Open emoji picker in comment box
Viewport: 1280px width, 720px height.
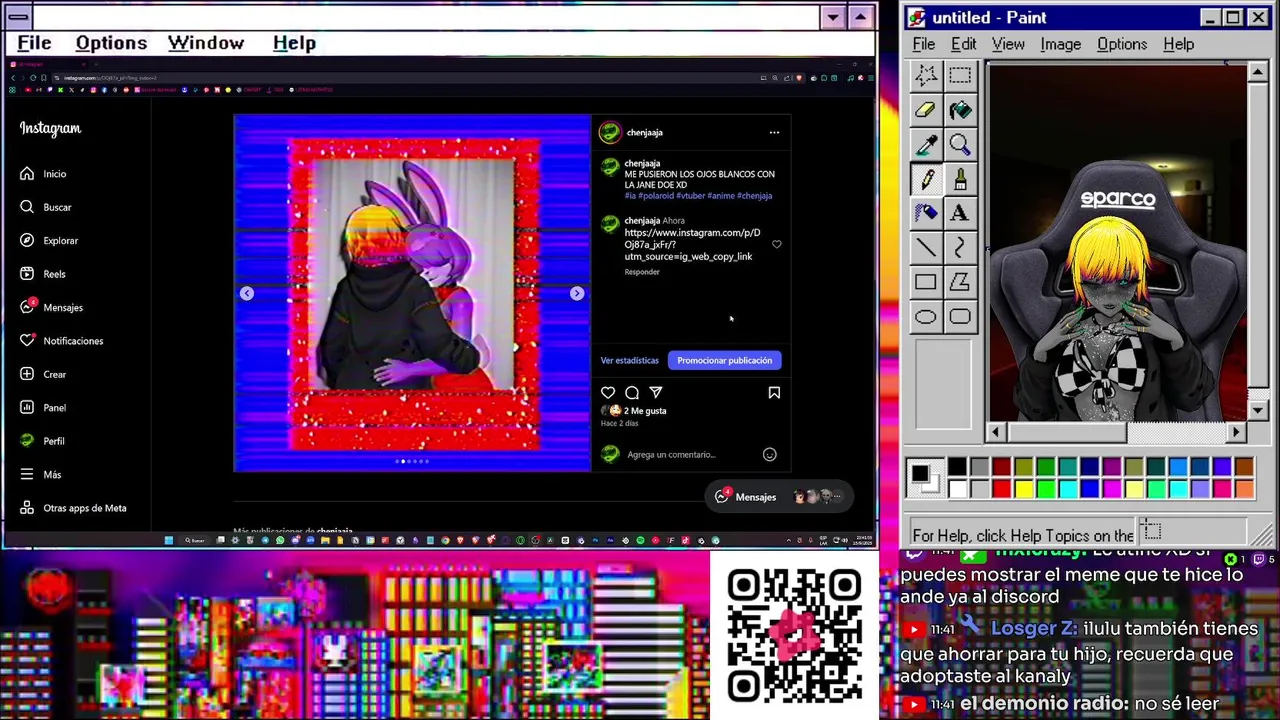[770, 455]
